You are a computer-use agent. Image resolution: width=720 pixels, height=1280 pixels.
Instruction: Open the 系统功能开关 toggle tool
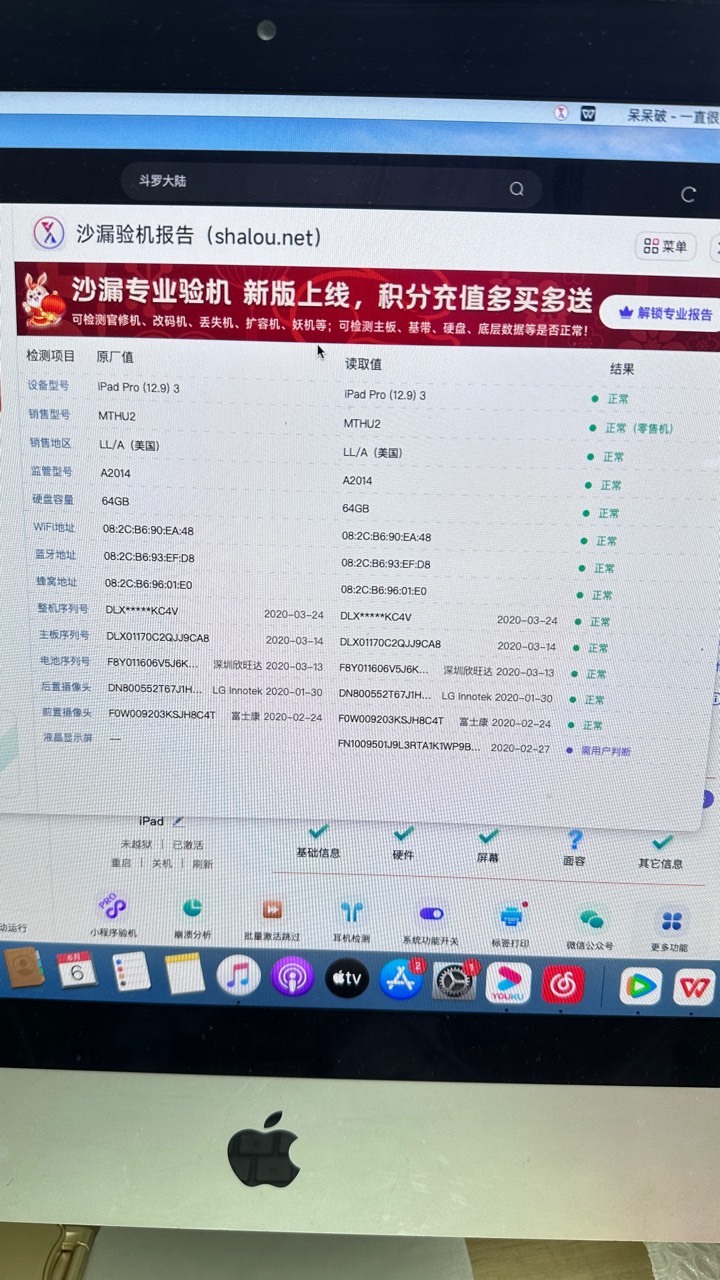432,913
